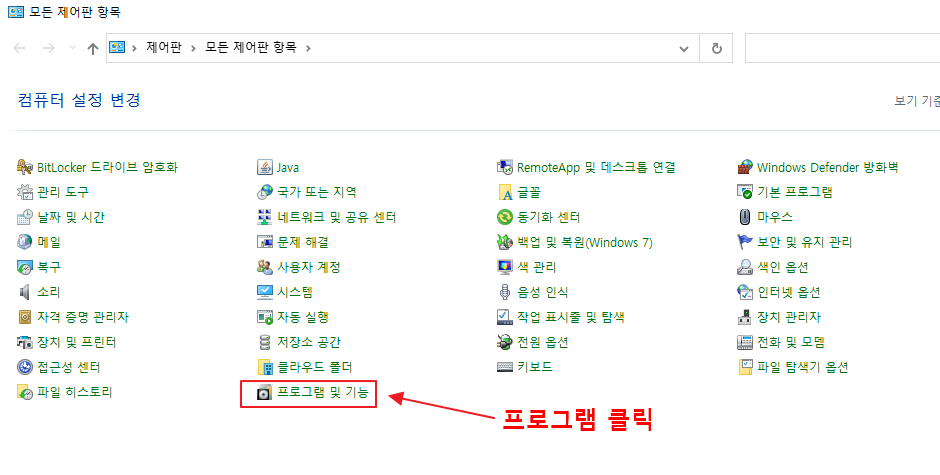Screen dimensions: 940x475
Task: Expand chevron after 모든 제어판 항목
Action: point(308,48)
